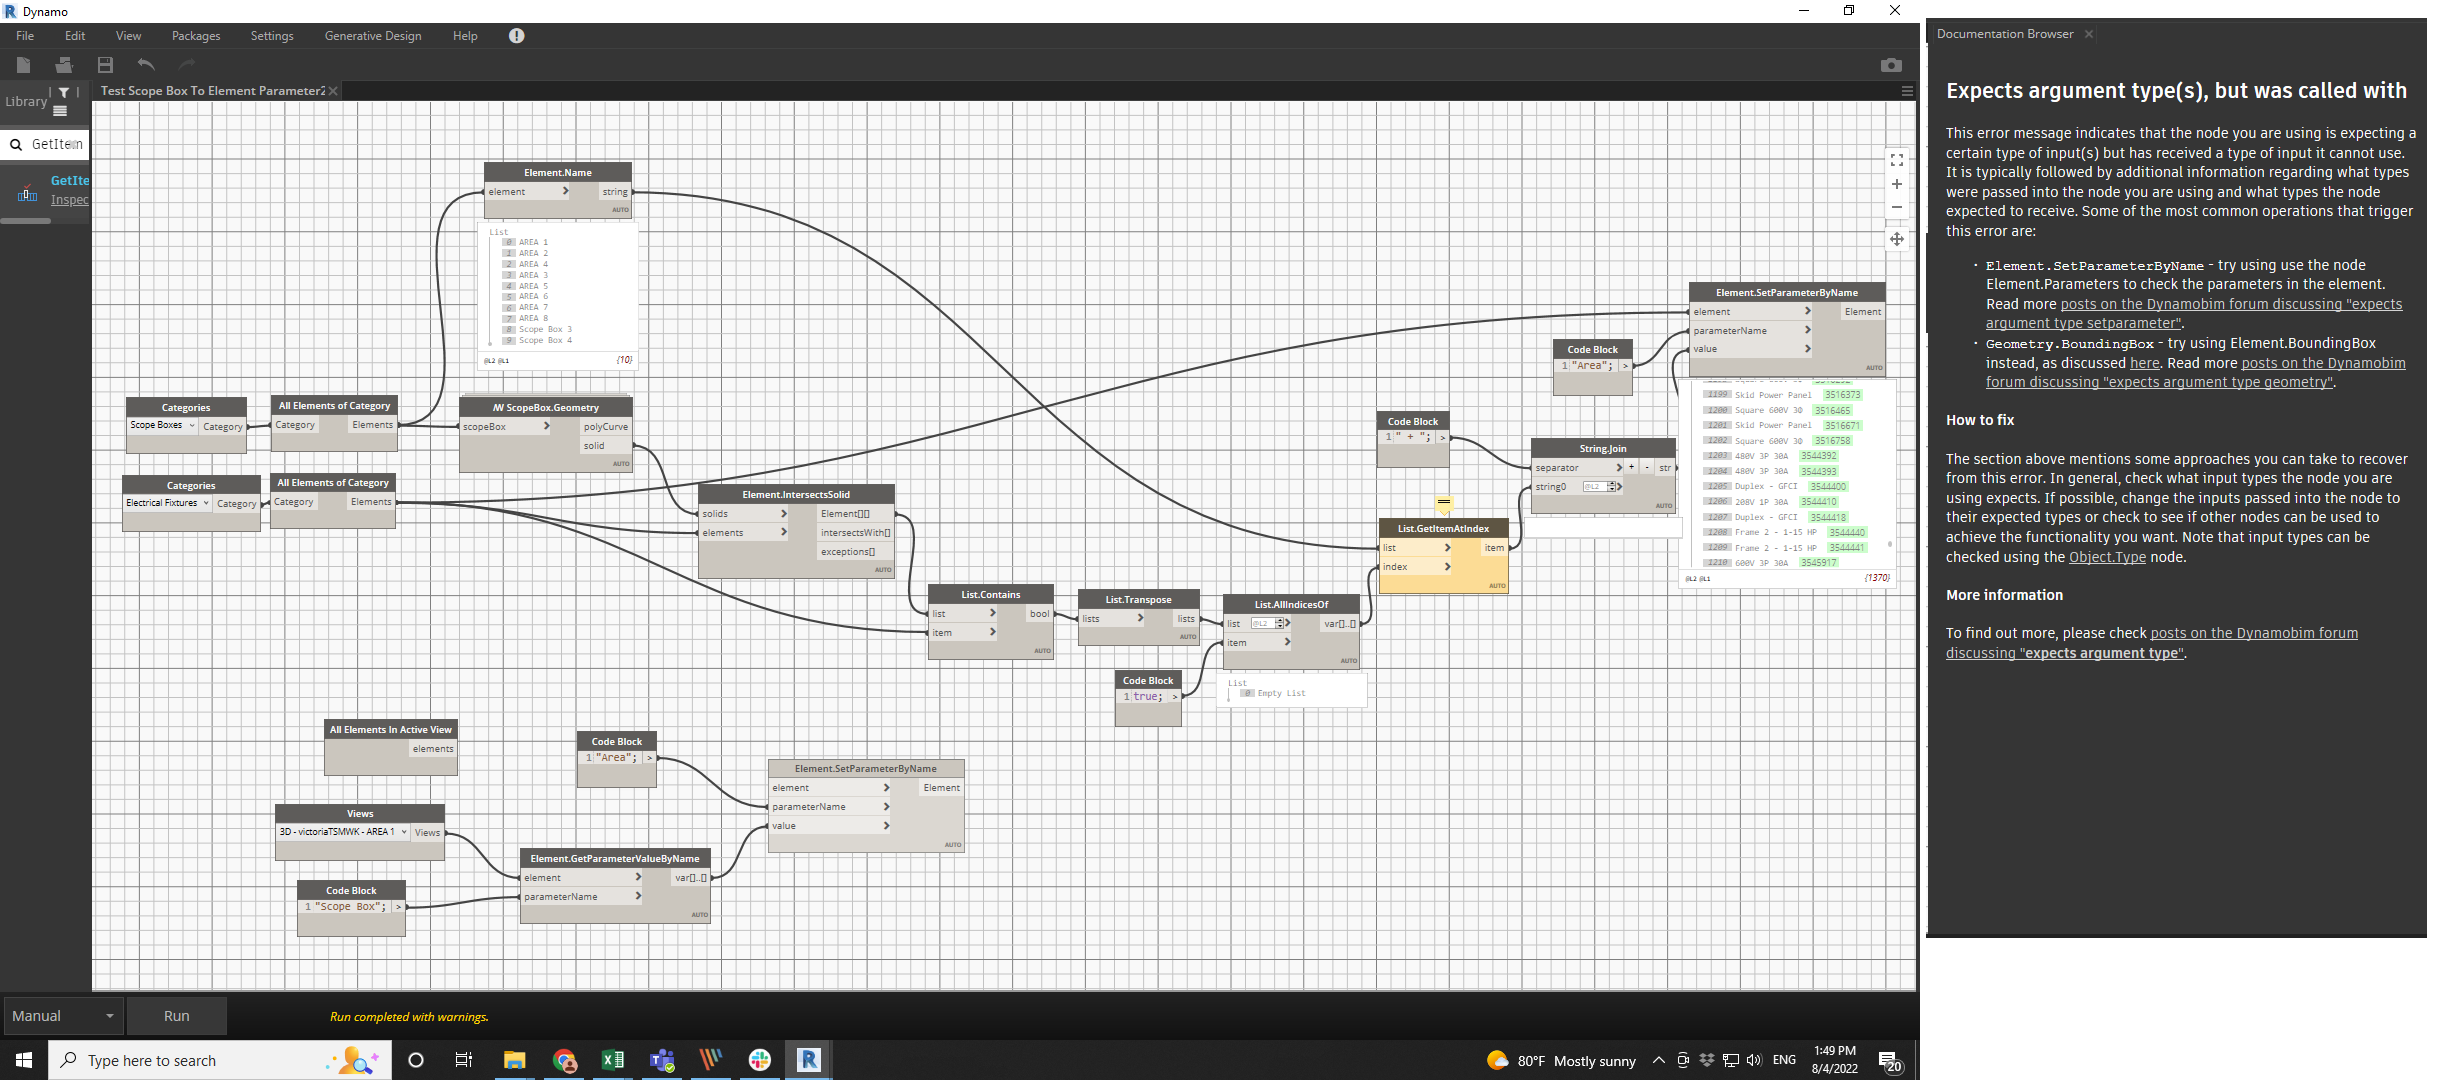Open the Packages menu

click(195, 35)
